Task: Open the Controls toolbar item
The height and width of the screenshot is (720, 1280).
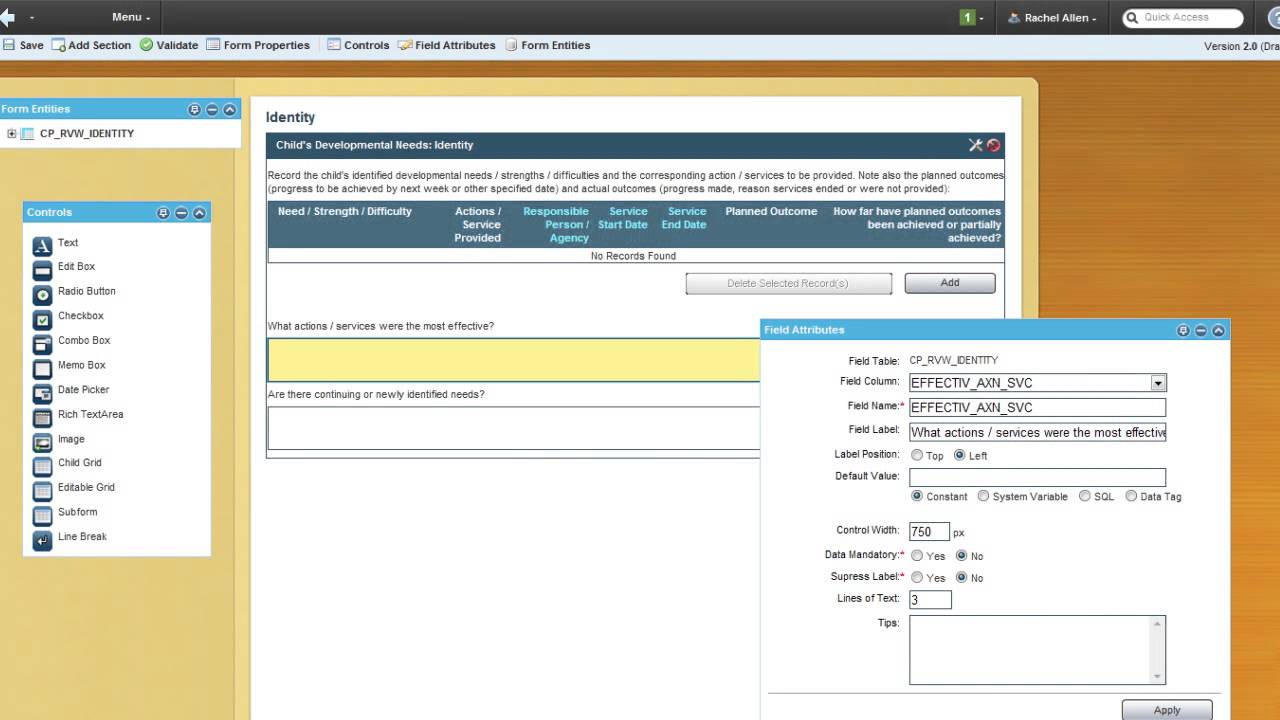Action: (358, 45)
